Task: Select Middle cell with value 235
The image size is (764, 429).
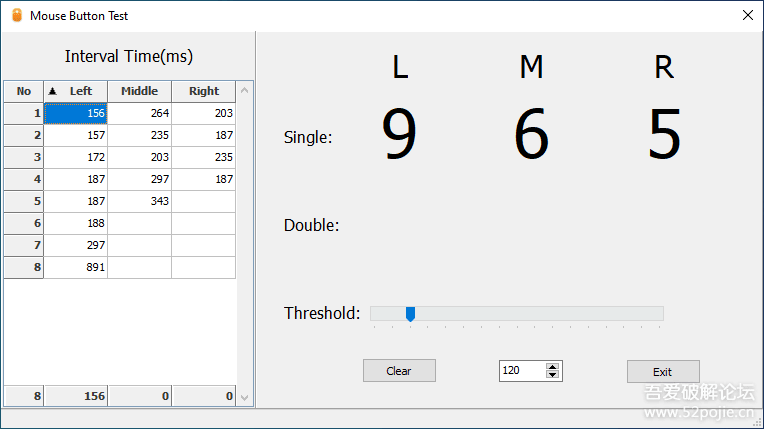Action: pyautogui.click(x=139, y=135)
